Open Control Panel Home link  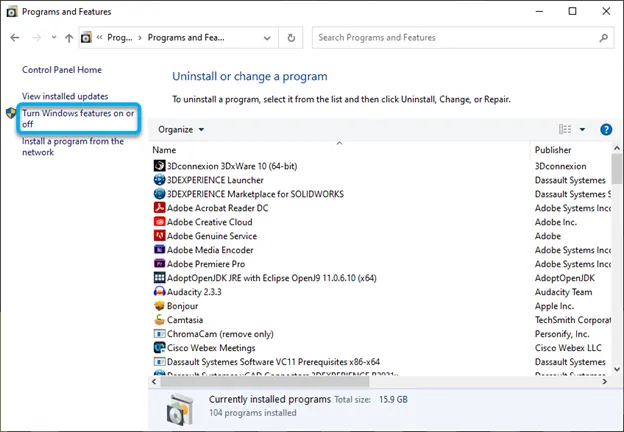tap(62, 70)
